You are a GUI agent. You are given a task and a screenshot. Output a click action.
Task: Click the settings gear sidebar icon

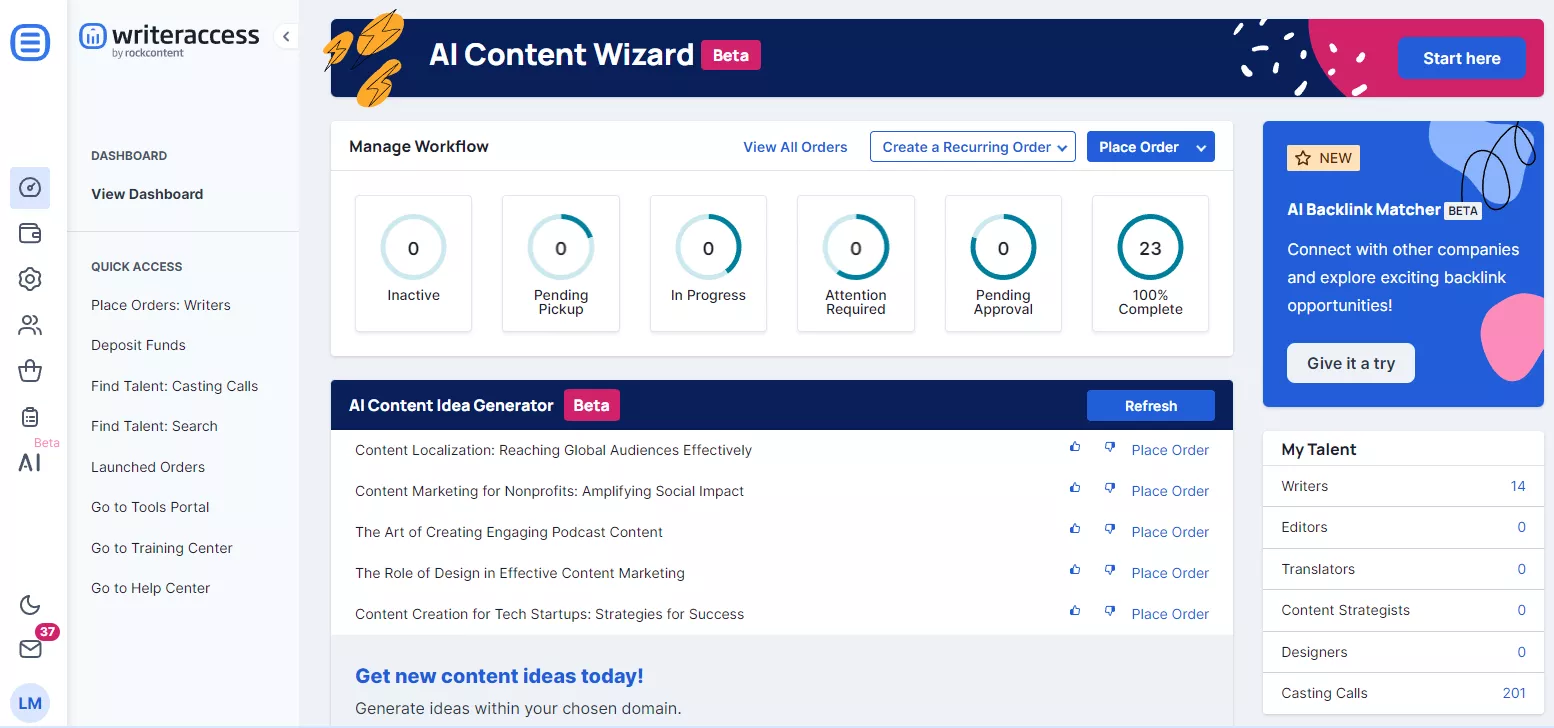pyautogui.click(x=30, y=279)
